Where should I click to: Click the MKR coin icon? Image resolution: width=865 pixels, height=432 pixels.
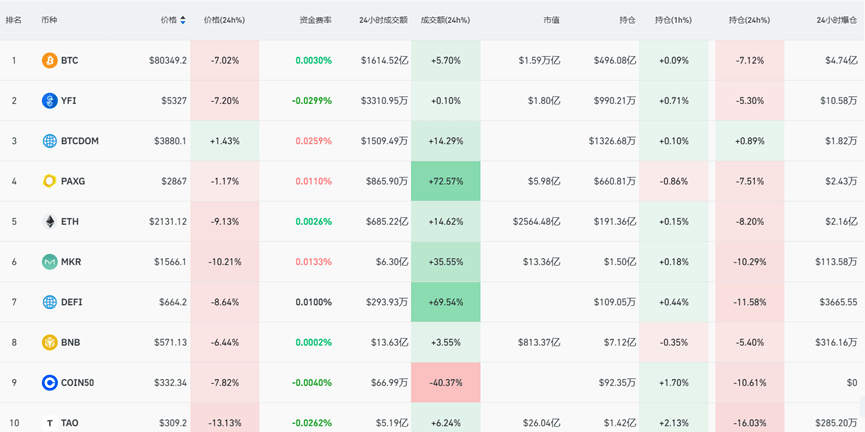click(x=49, y=262)
